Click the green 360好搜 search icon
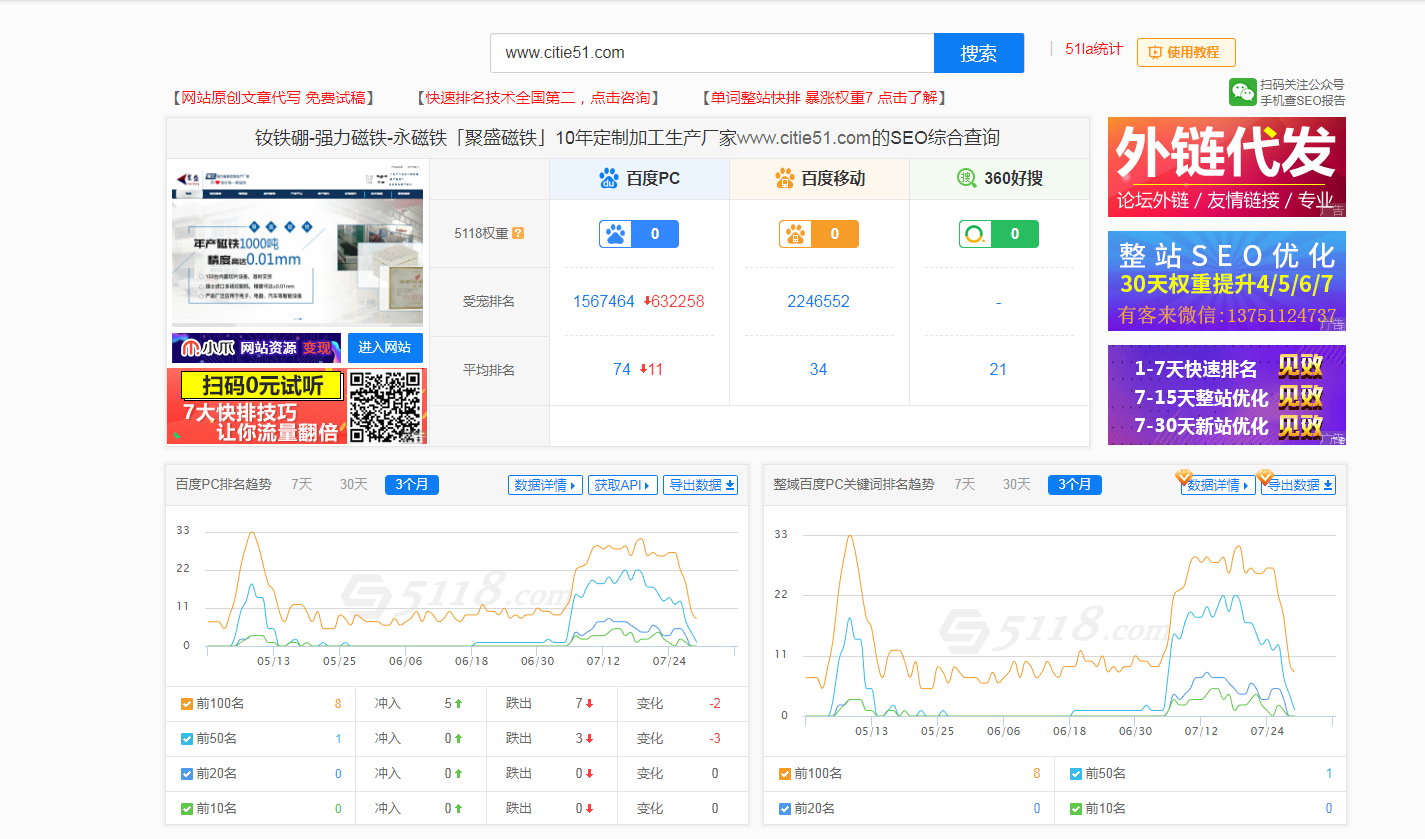1425x839 pixels. (966, 178)
